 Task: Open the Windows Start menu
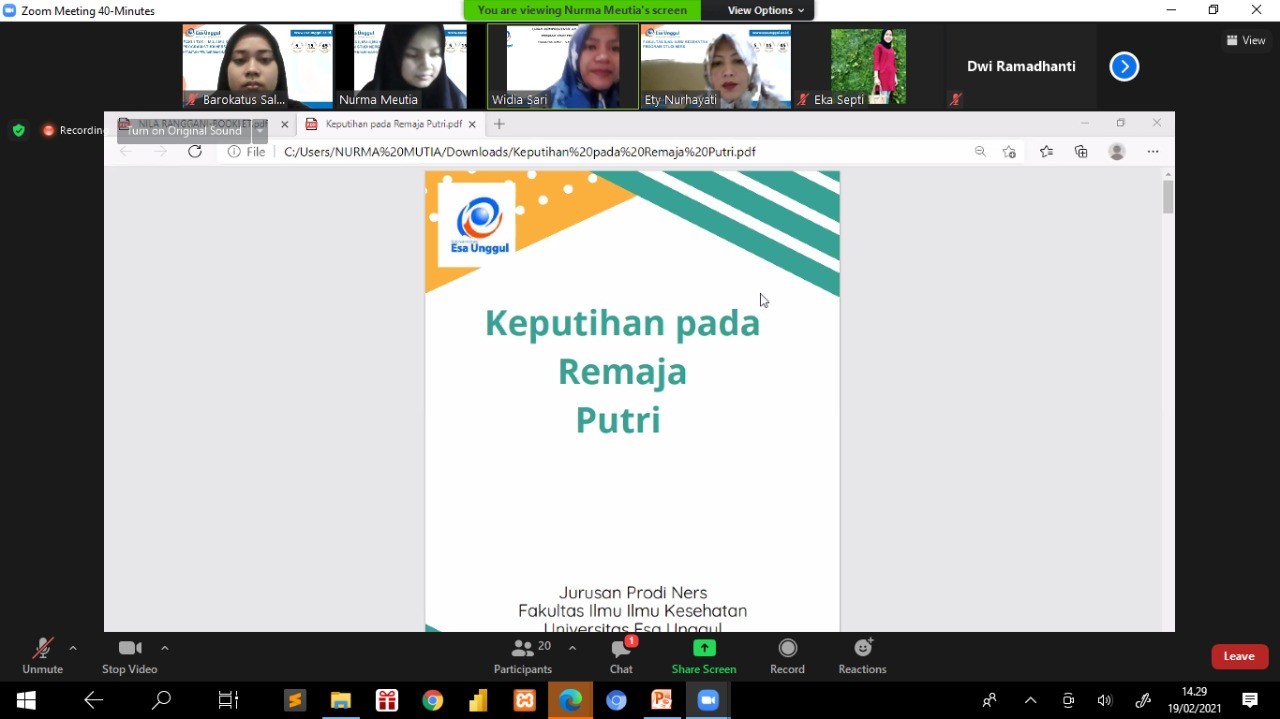coord(26,700)
